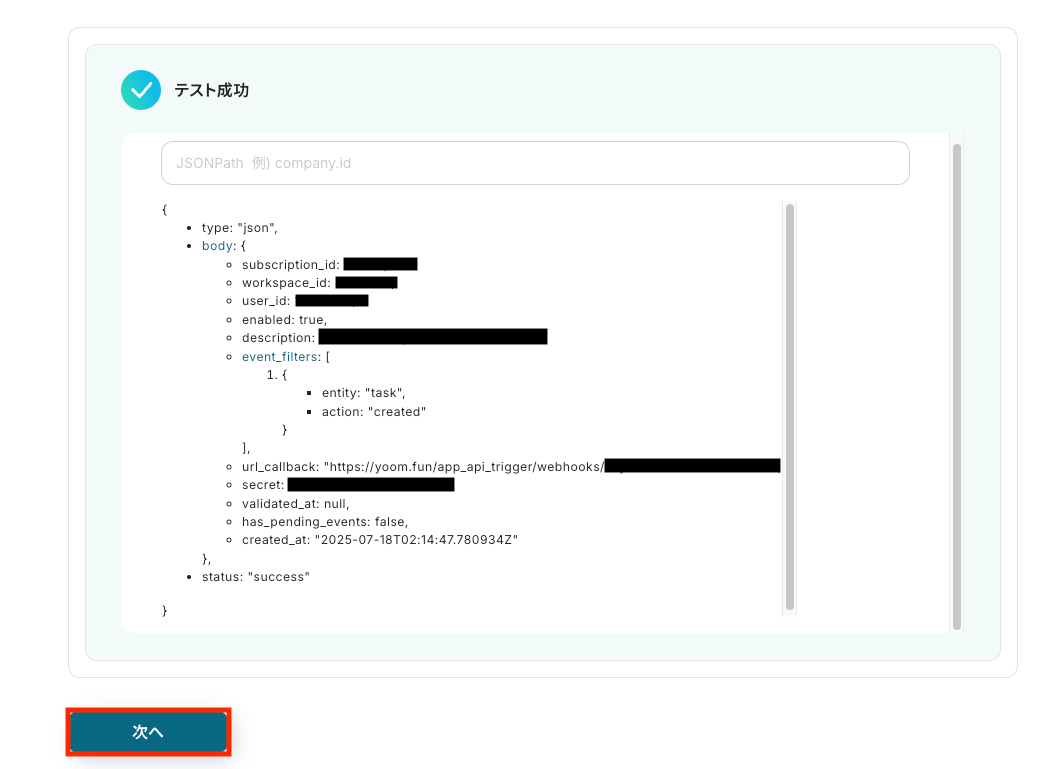Click the outer panel scrollbar

(x=957, y=387)
